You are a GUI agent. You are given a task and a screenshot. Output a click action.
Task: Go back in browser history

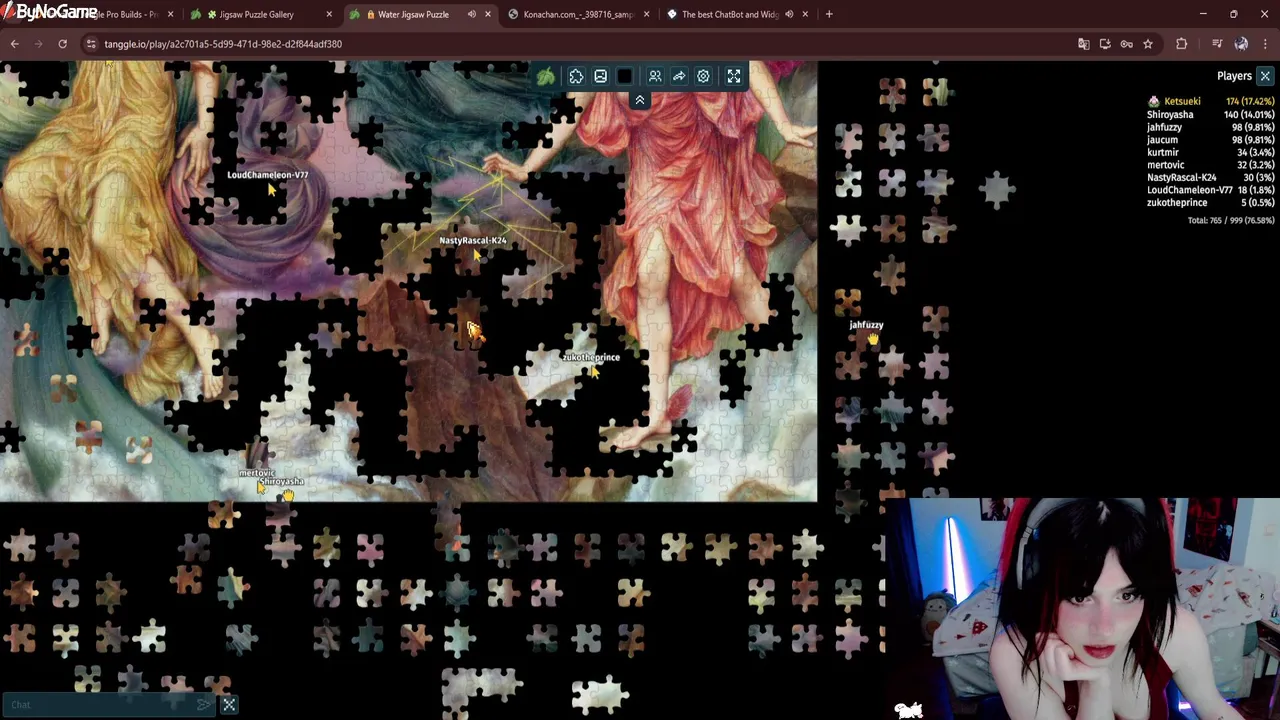pyautogui.click(x=15, y=44)
